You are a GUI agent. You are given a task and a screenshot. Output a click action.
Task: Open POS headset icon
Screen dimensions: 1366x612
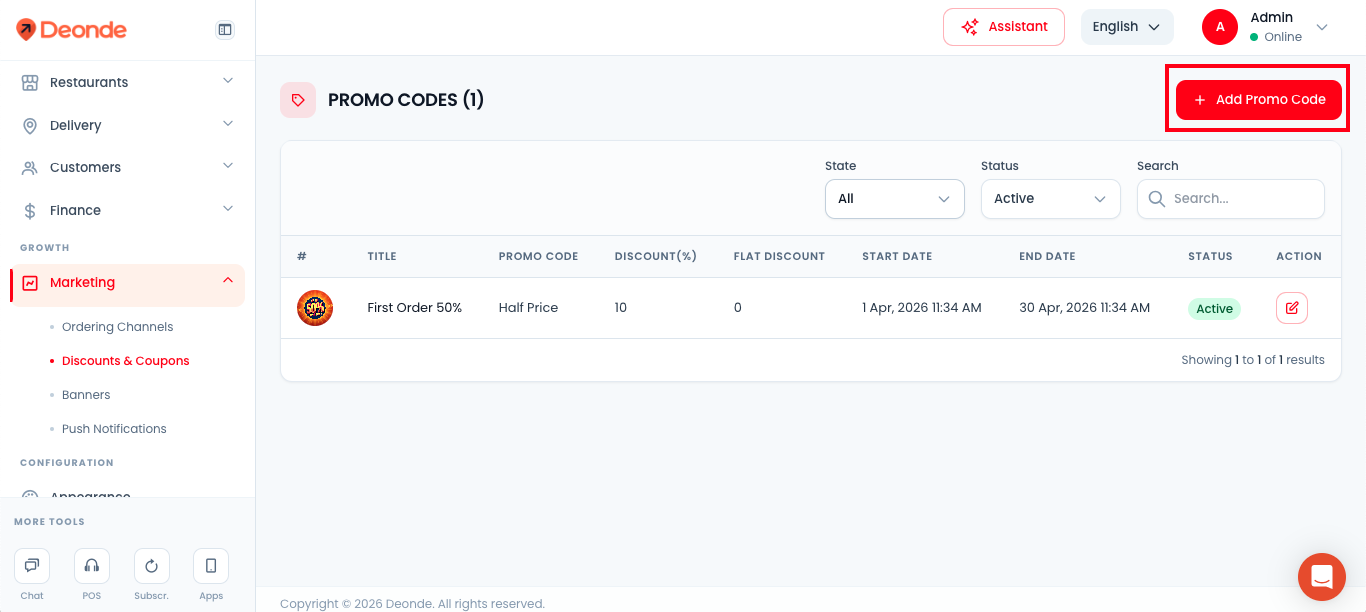[x=92, y=566]
